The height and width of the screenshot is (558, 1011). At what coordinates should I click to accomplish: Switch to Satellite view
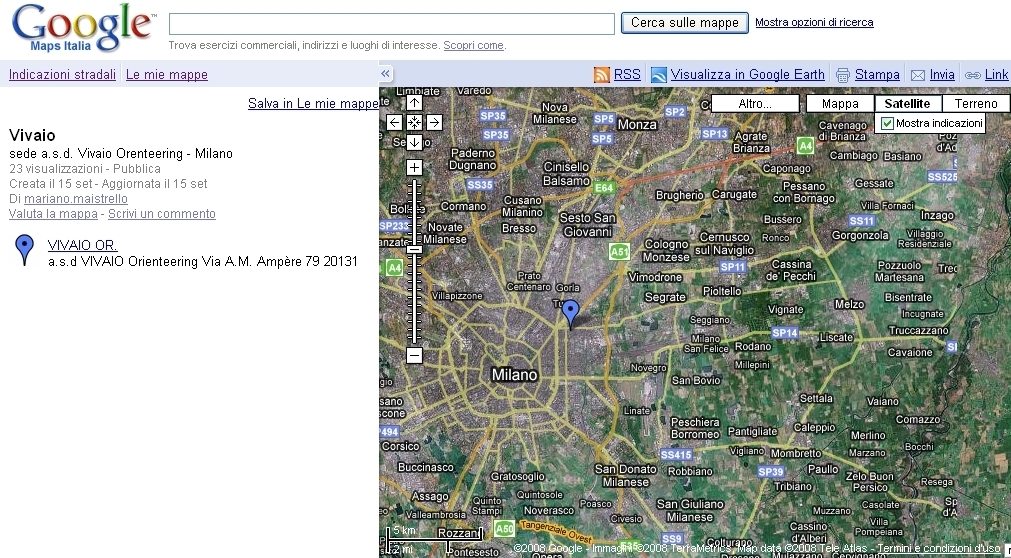pos(907,103)
